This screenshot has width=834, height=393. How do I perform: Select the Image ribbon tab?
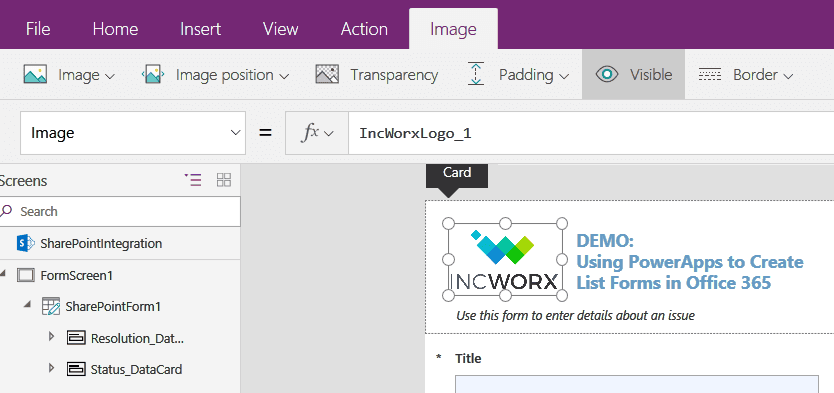tap(453, 29)
